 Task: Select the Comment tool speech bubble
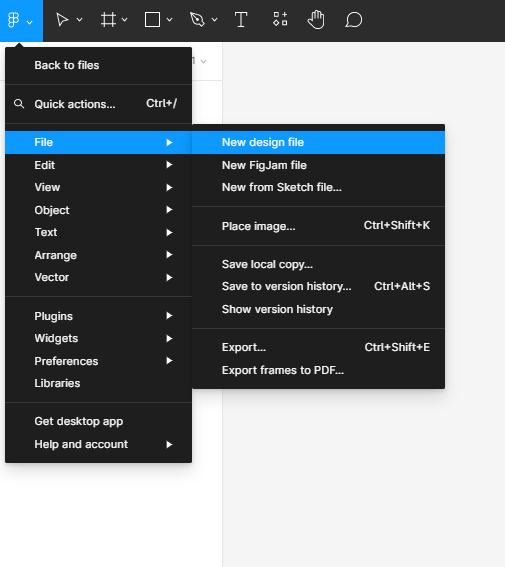coord(354,20)
